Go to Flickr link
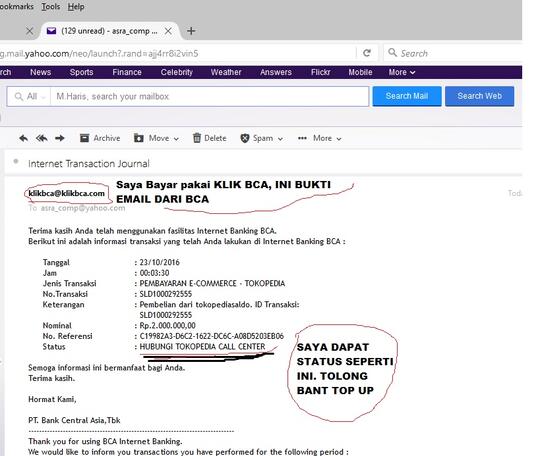 (x=320, y=72)
